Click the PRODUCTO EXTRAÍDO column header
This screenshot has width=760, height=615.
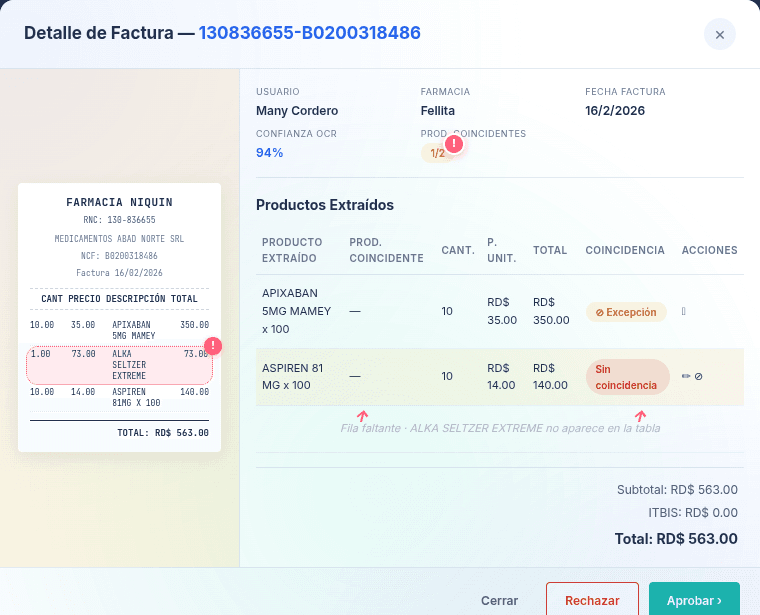click(292, 250)
